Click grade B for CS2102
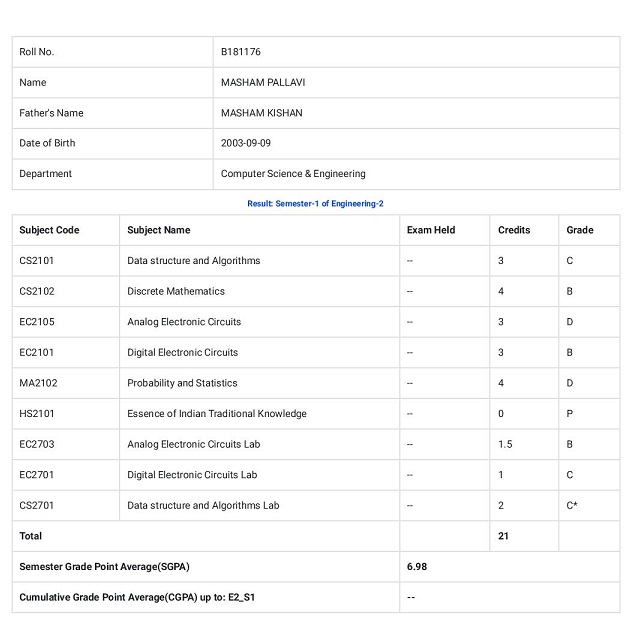Screen dimensions: 639x622 click(569, 291)
